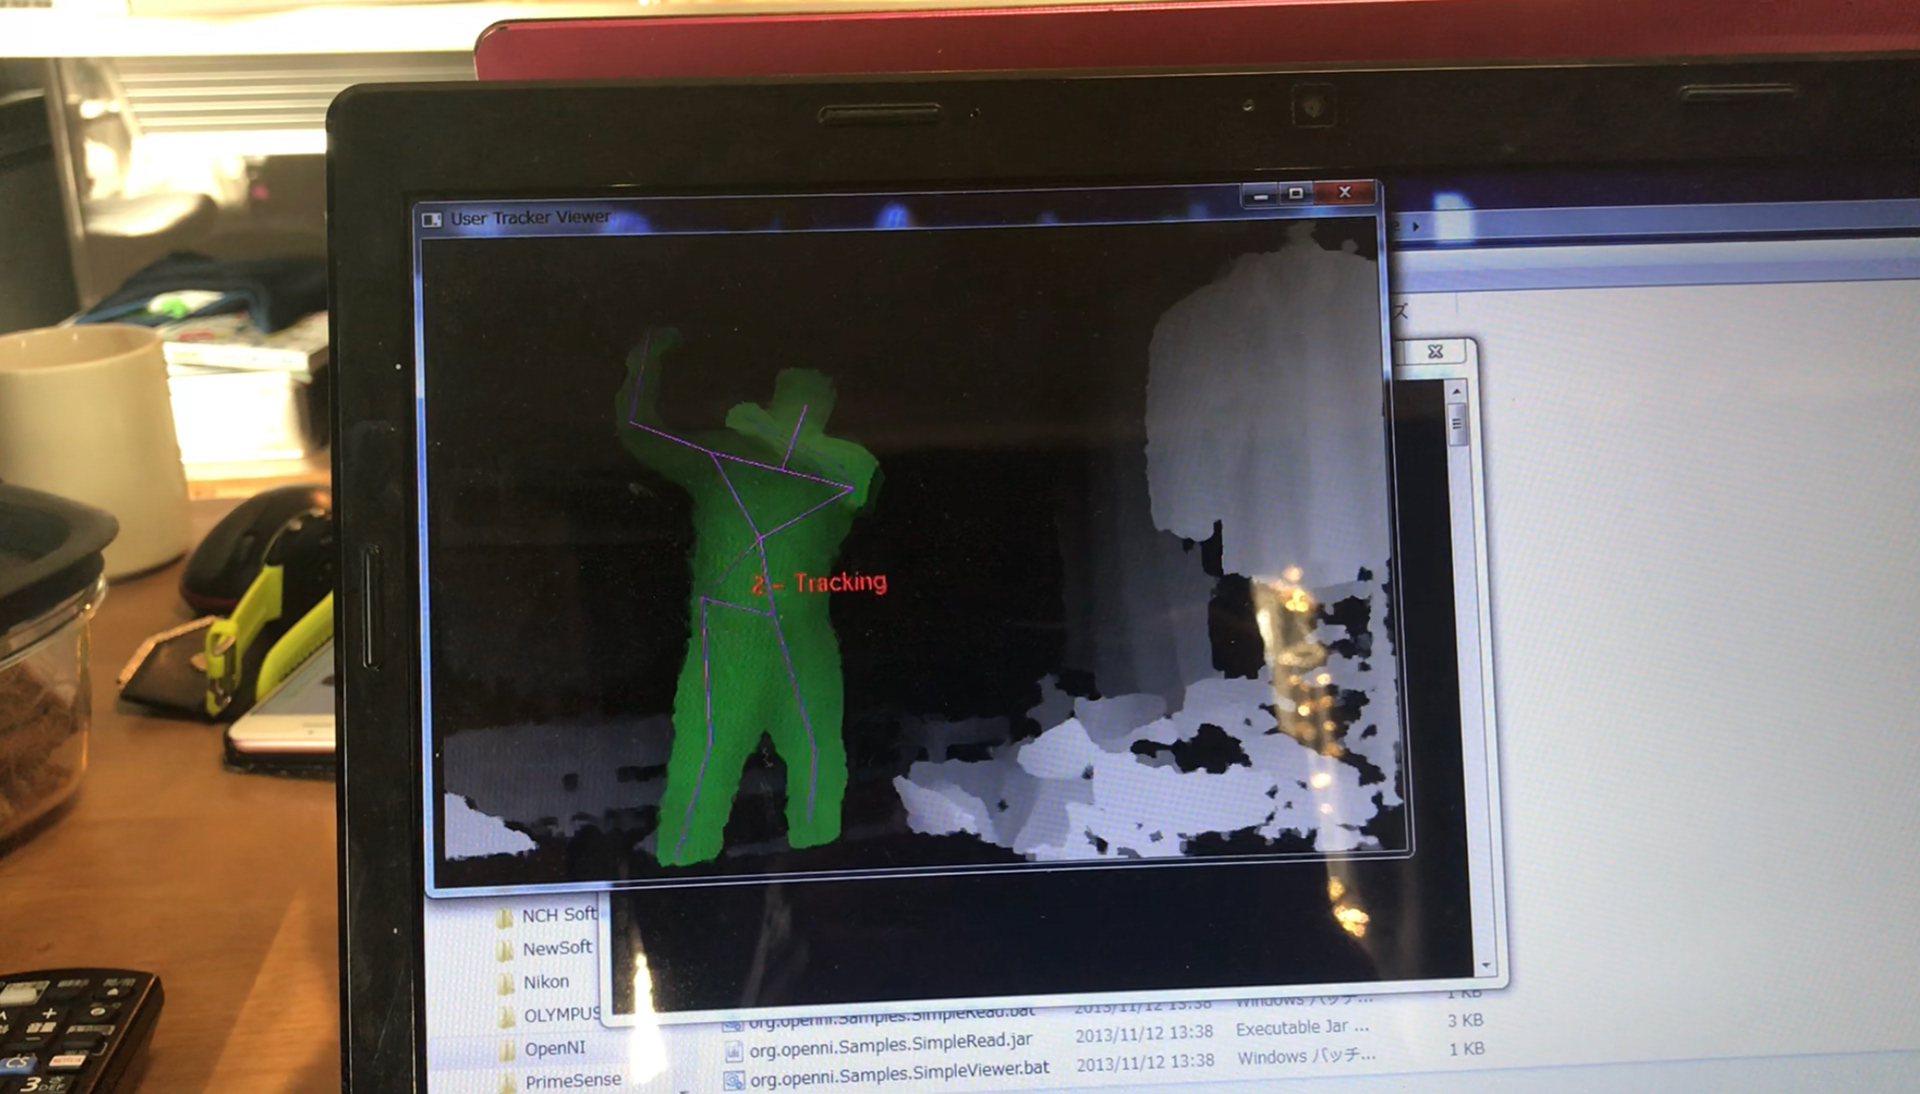Click the red "2 - Tracking" label
This screenshot has height=1094, width=1920.
(820, 583)
